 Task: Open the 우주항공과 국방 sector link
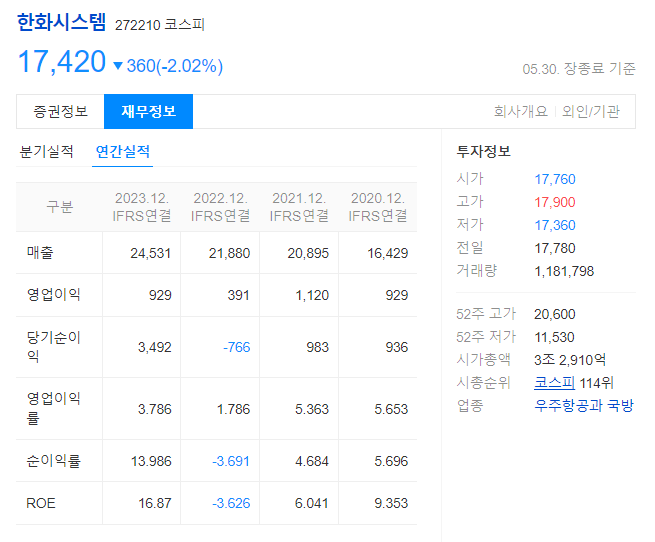[584, 405]
